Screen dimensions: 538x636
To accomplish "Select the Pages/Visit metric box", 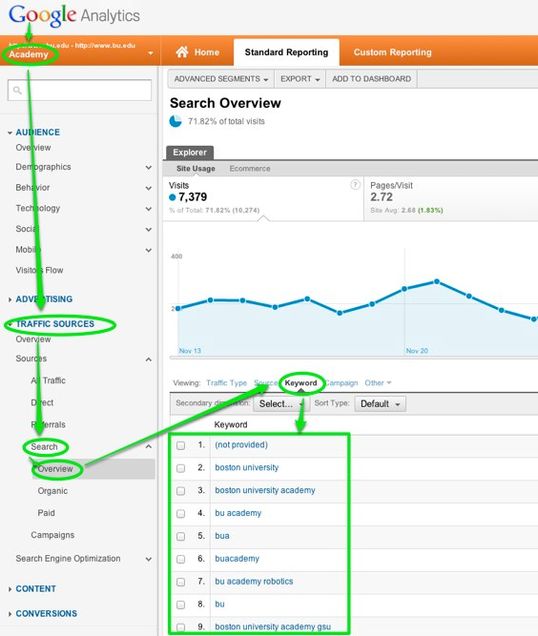I will tap(450, 198).
